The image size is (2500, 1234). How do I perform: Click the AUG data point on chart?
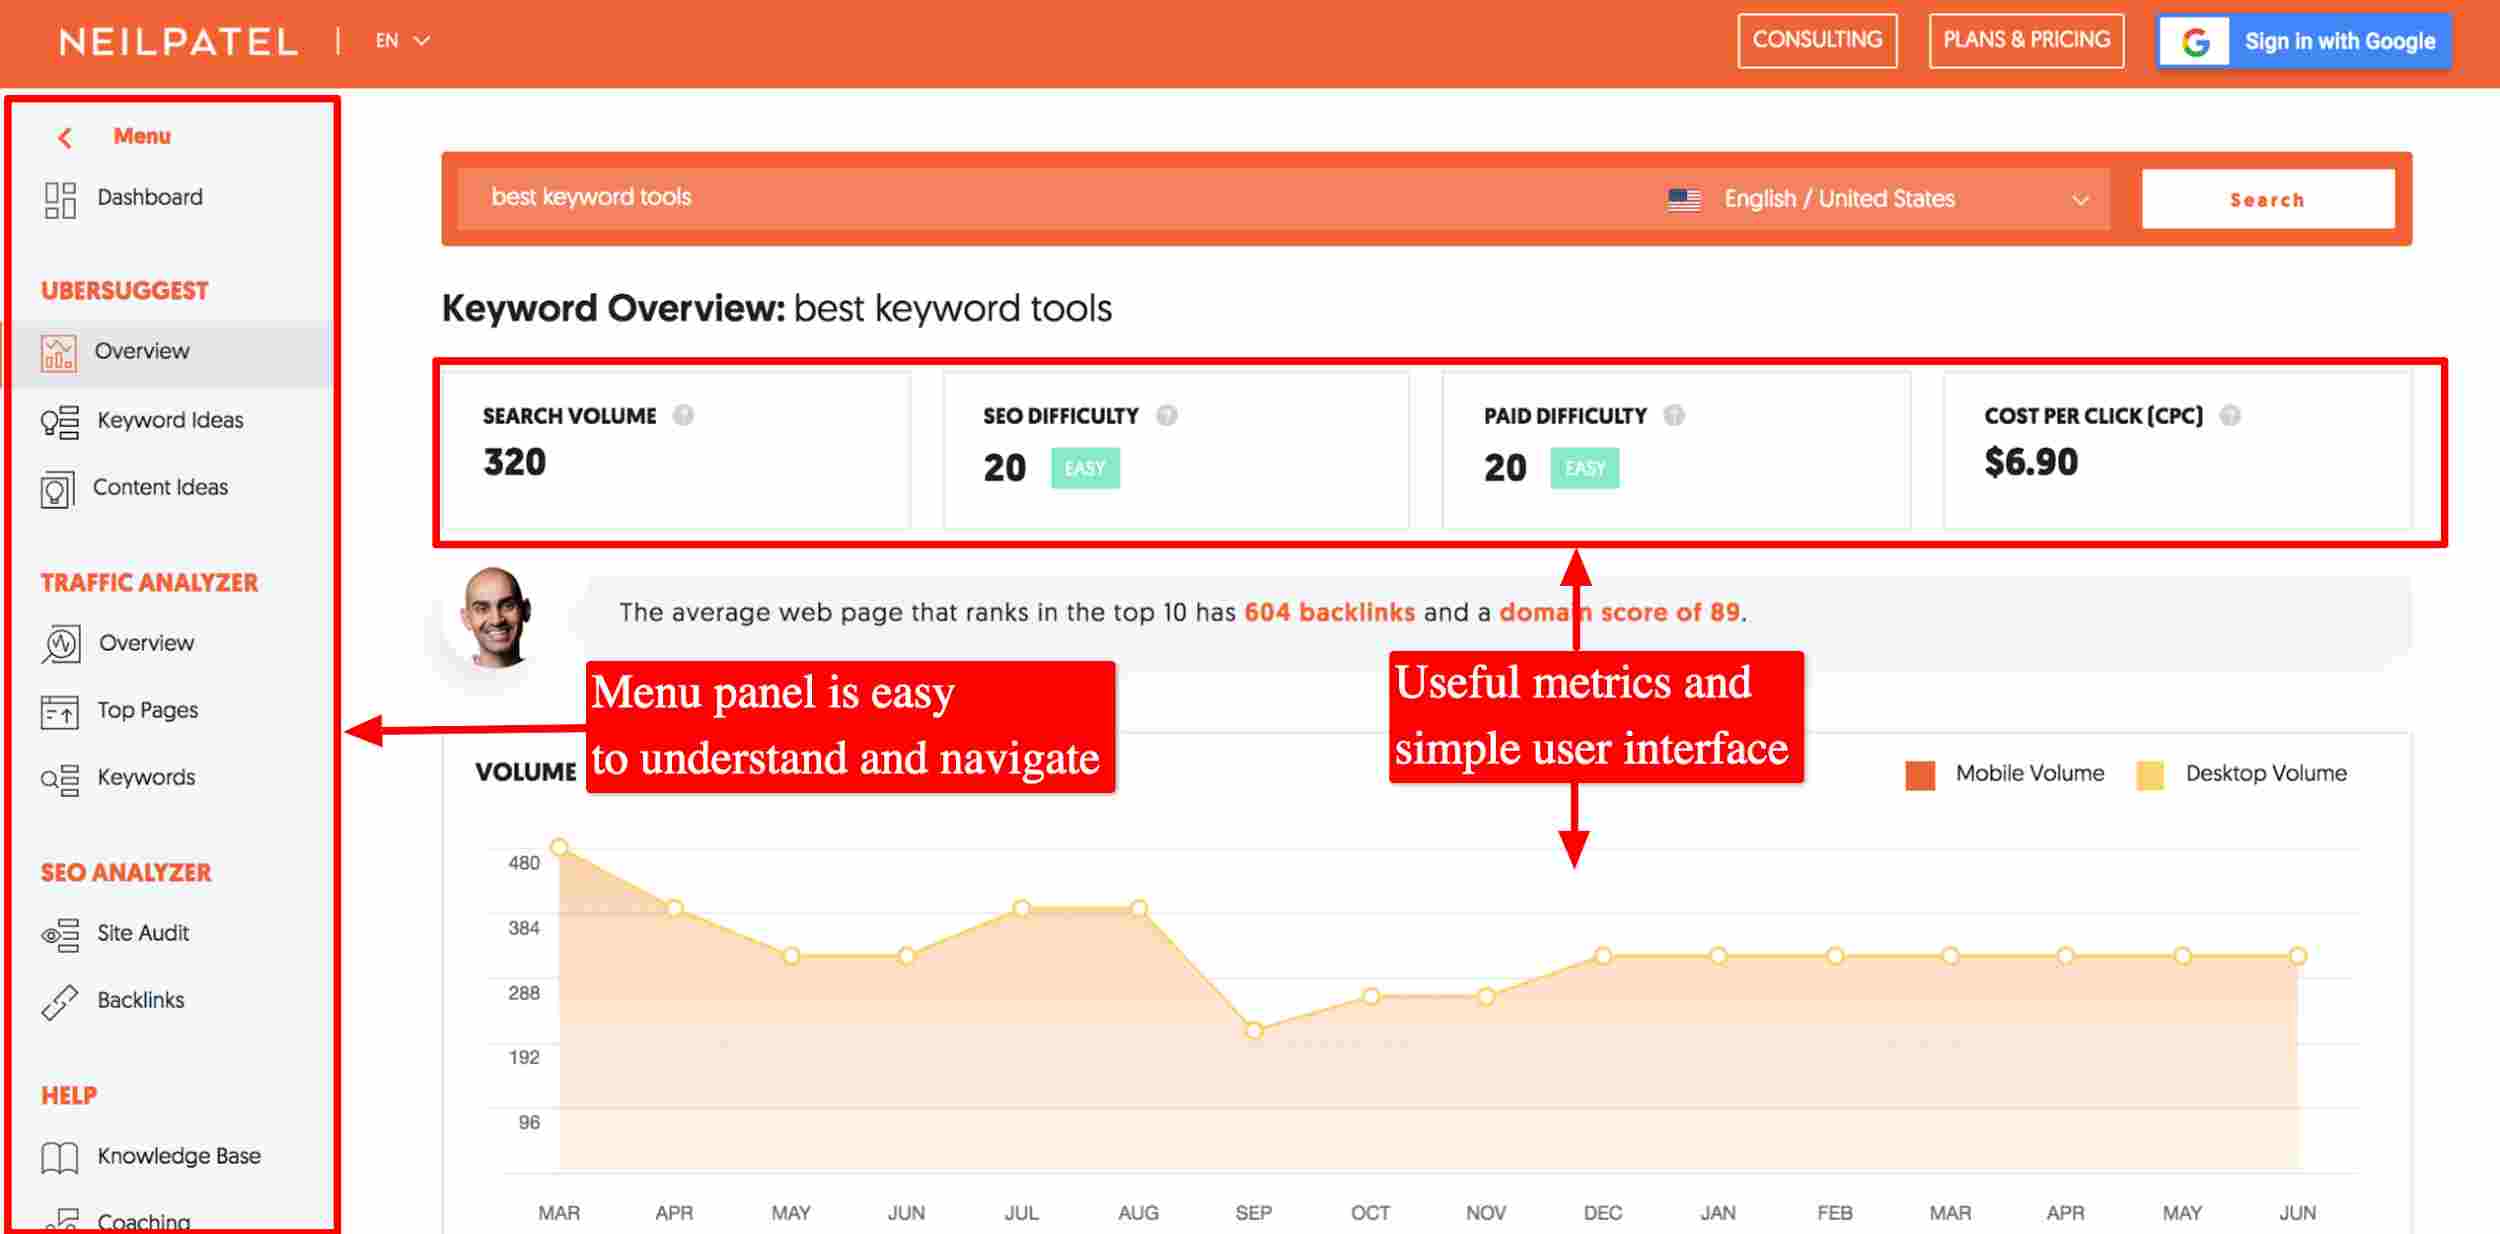point(1138,908)
